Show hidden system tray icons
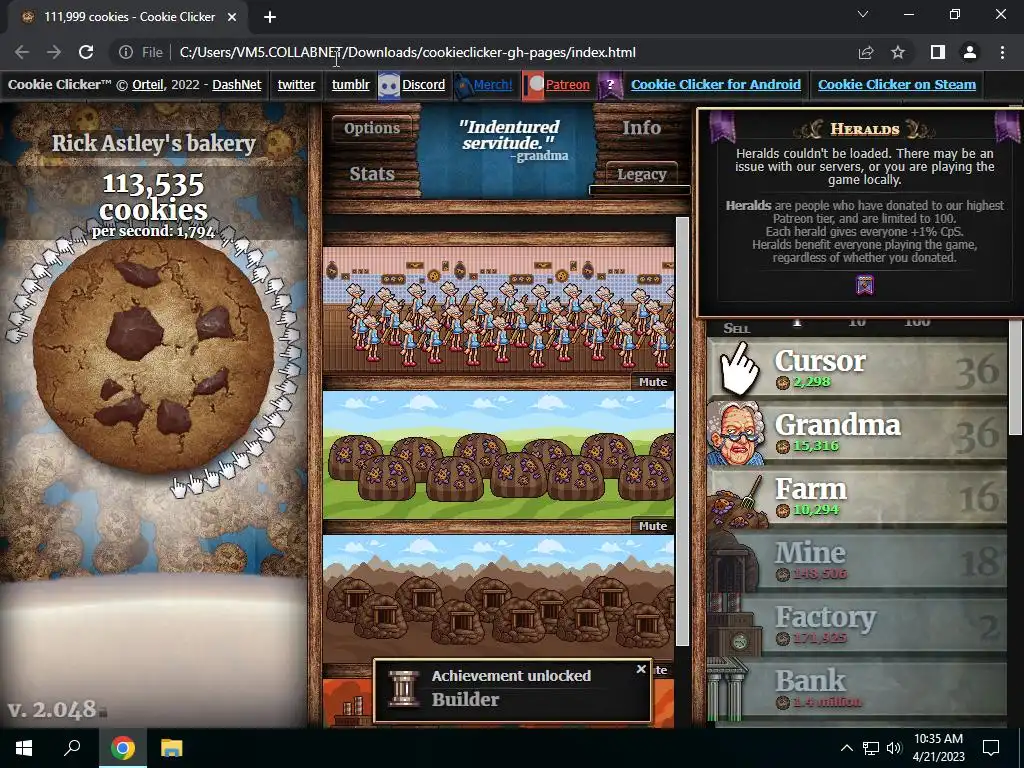 (x=846, y=748)
